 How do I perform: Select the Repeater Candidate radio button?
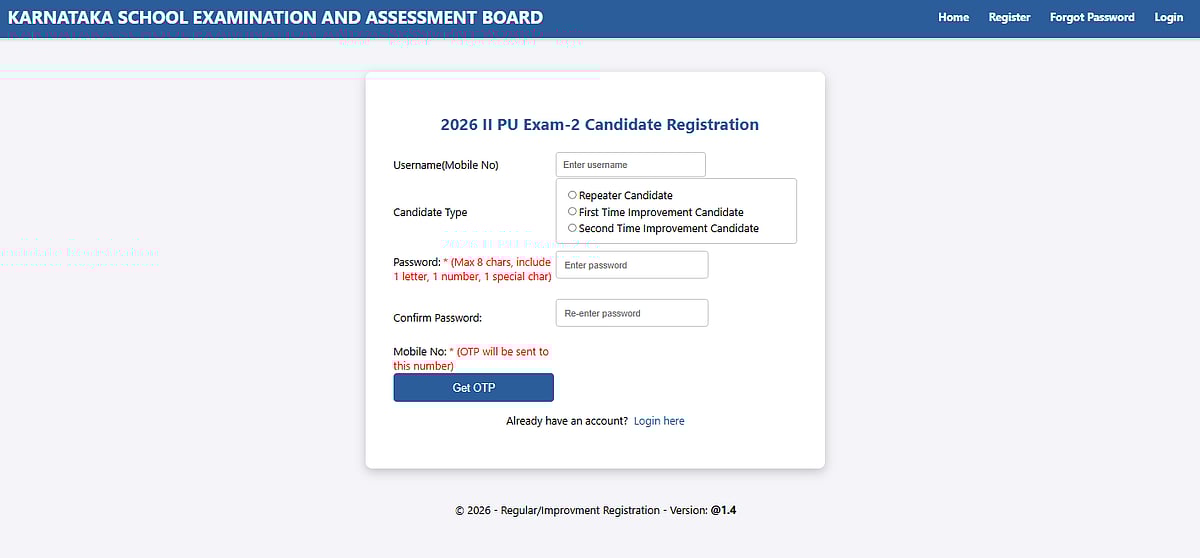point(573,195)
